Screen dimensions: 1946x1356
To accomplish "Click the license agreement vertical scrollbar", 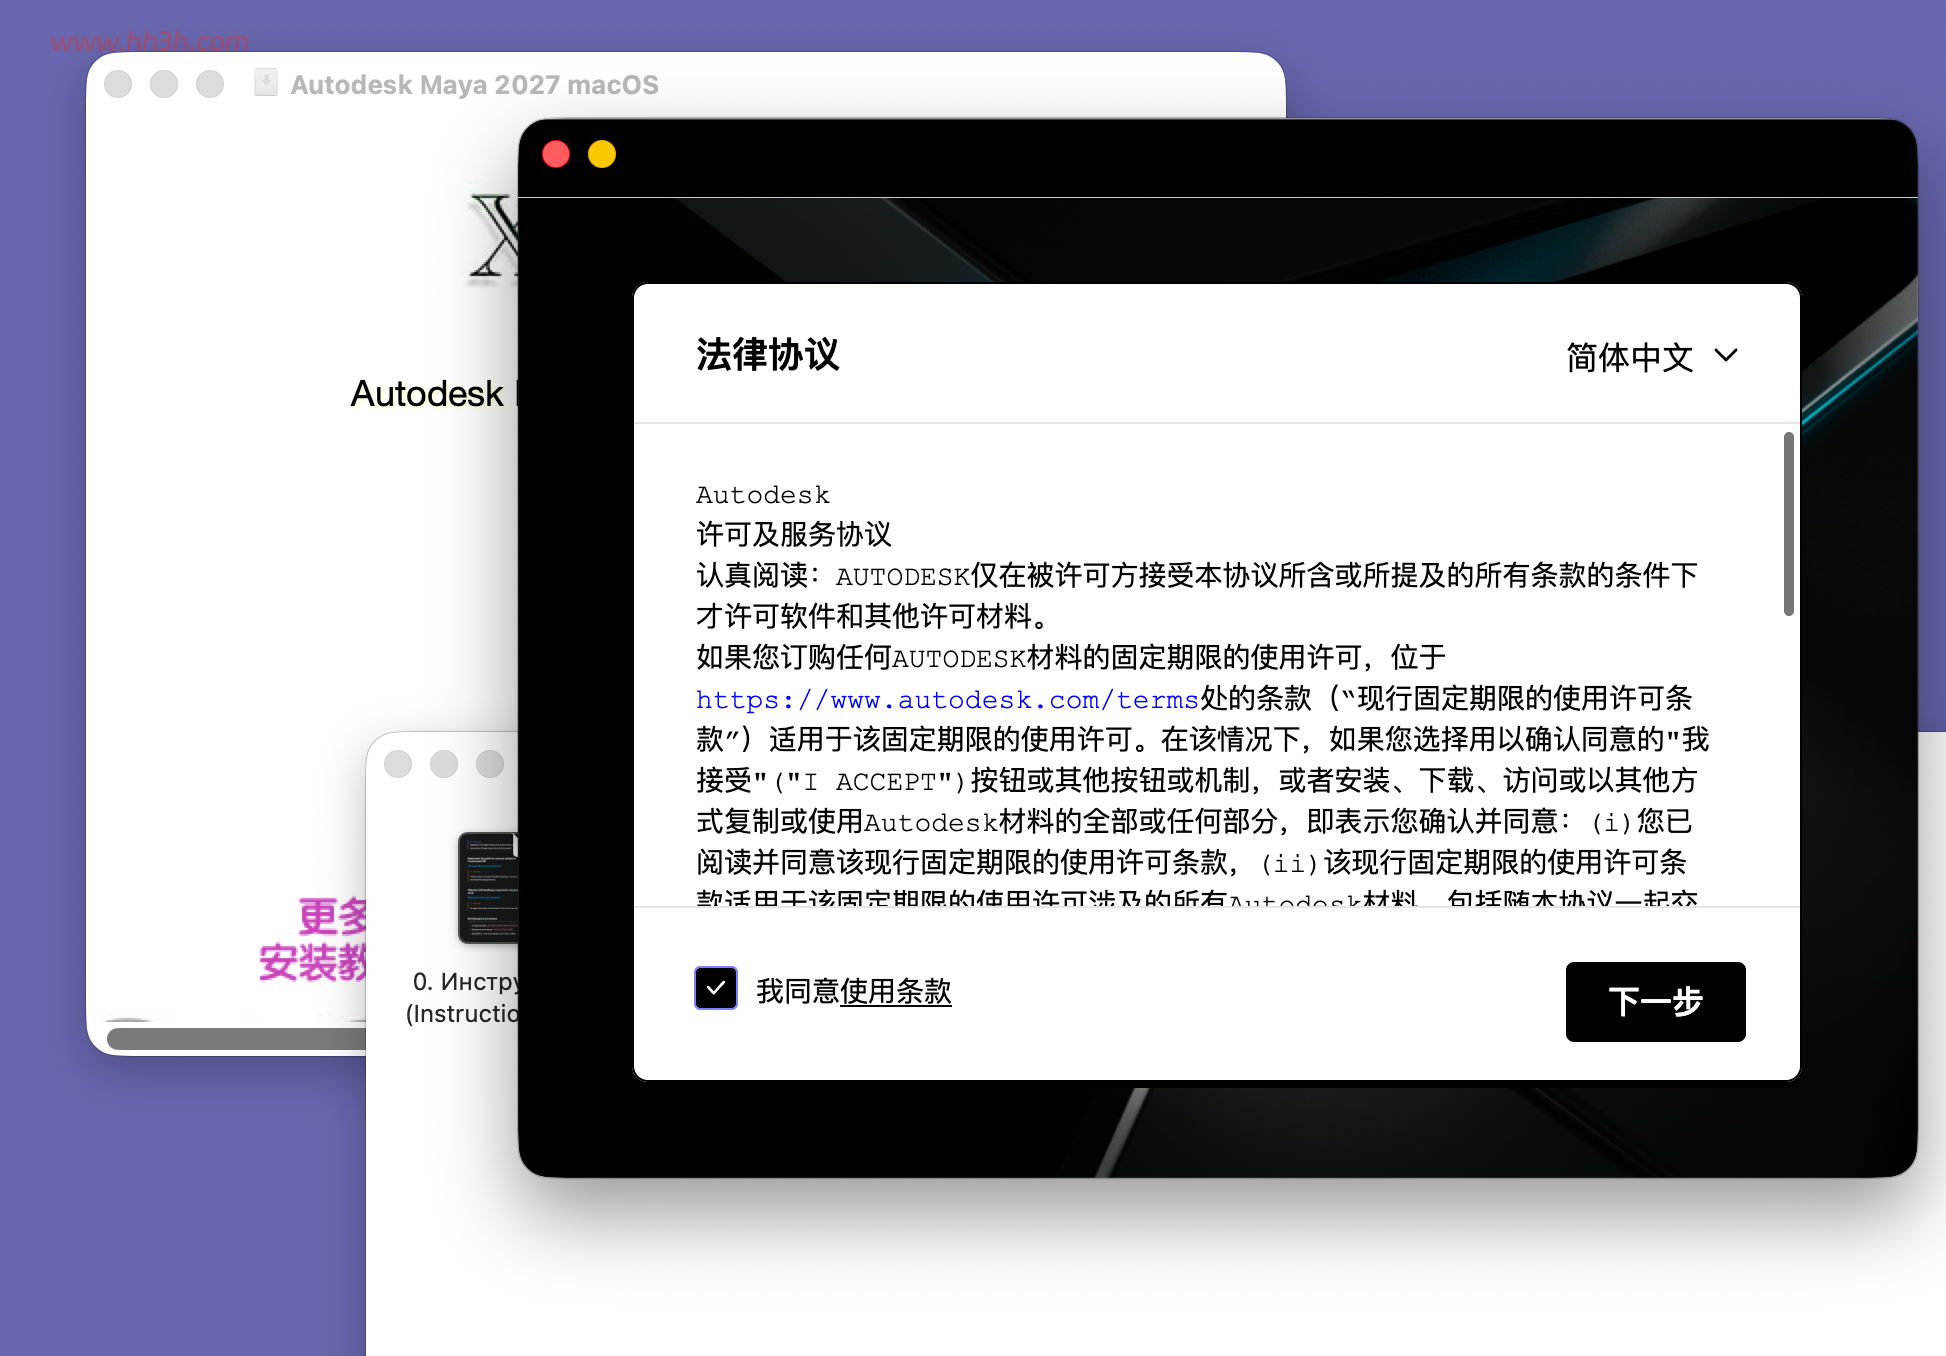I will click(1788, 524).
